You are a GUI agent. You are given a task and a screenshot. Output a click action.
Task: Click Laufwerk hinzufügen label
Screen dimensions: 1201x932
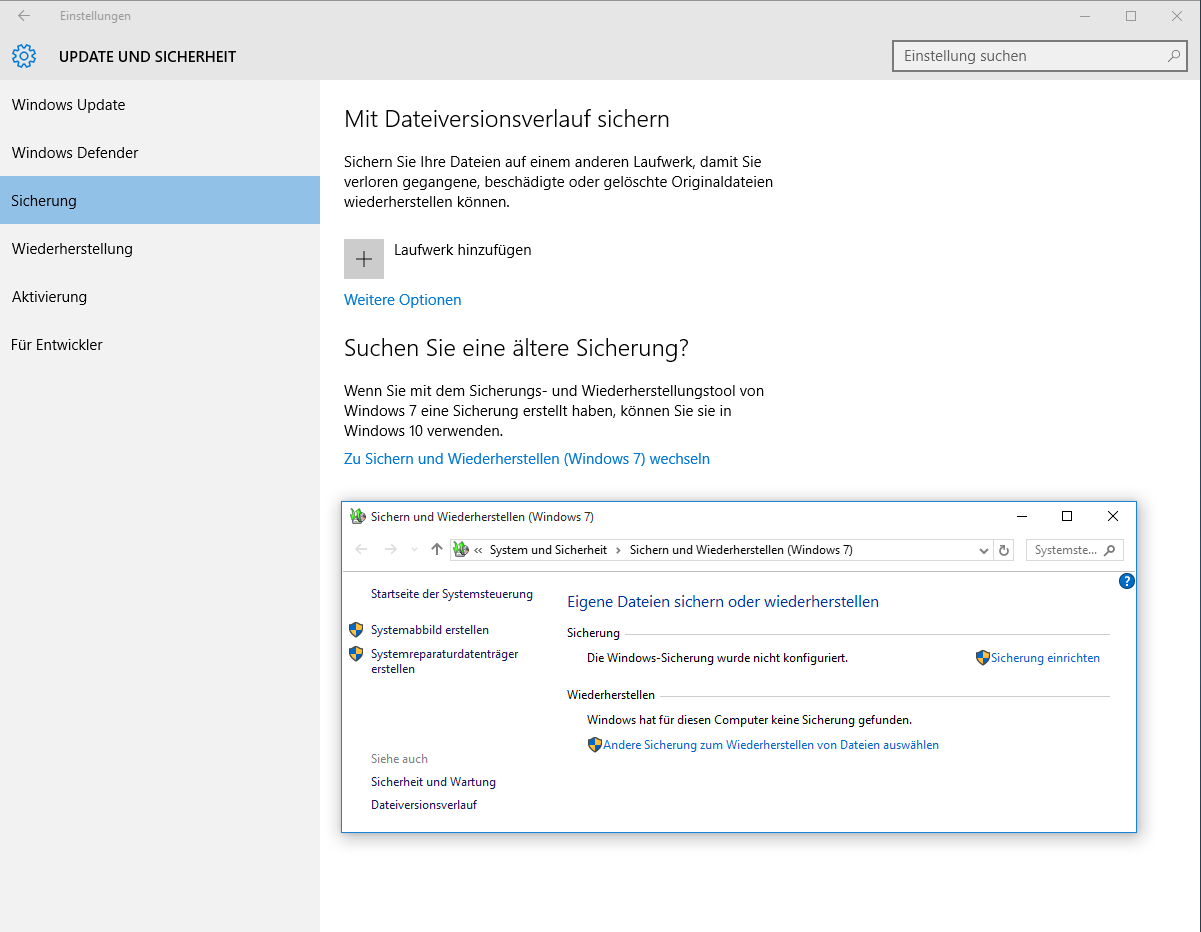point(463,250)
